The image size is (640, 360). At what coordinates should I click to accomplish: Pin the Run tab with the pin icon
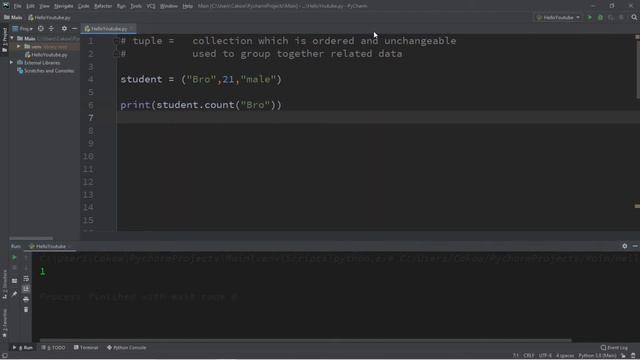point(14,294)
